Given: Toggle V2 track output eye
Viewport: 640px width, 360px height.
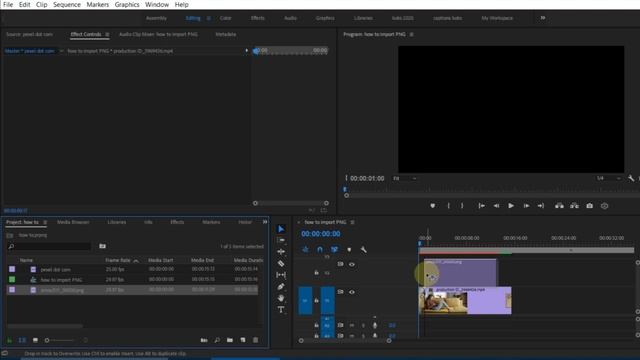Looking at the screenshot, I should pyautogui.click(x=352, y=264).
